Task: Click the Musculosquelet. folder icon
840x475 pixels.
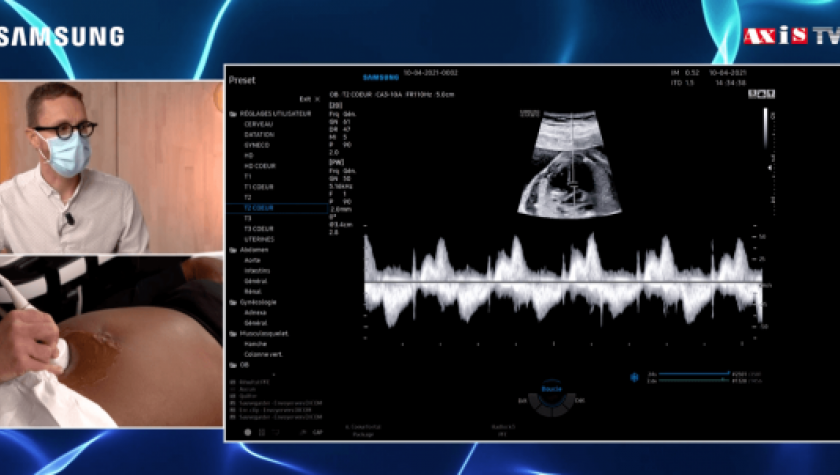Action: pyautogui.click(x=233, y=334)
